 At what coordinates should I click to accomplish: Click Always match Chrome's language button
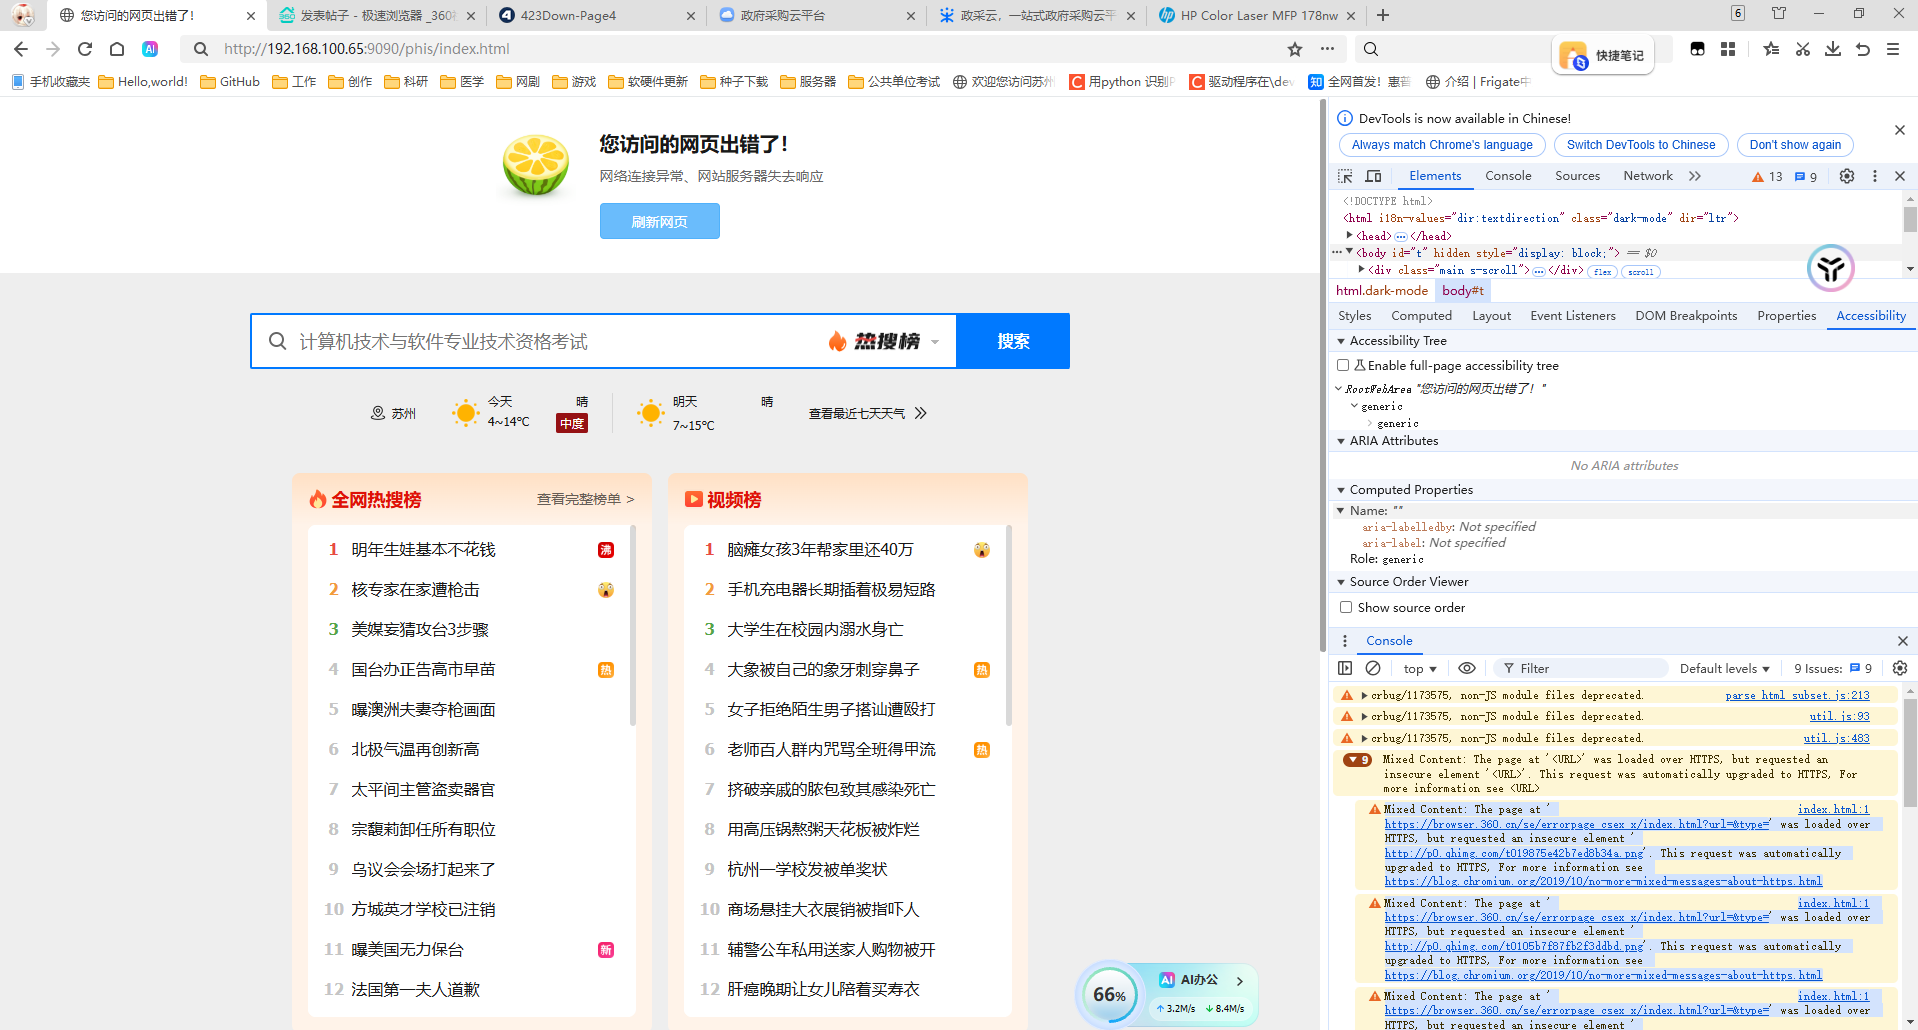(1442, 145)
